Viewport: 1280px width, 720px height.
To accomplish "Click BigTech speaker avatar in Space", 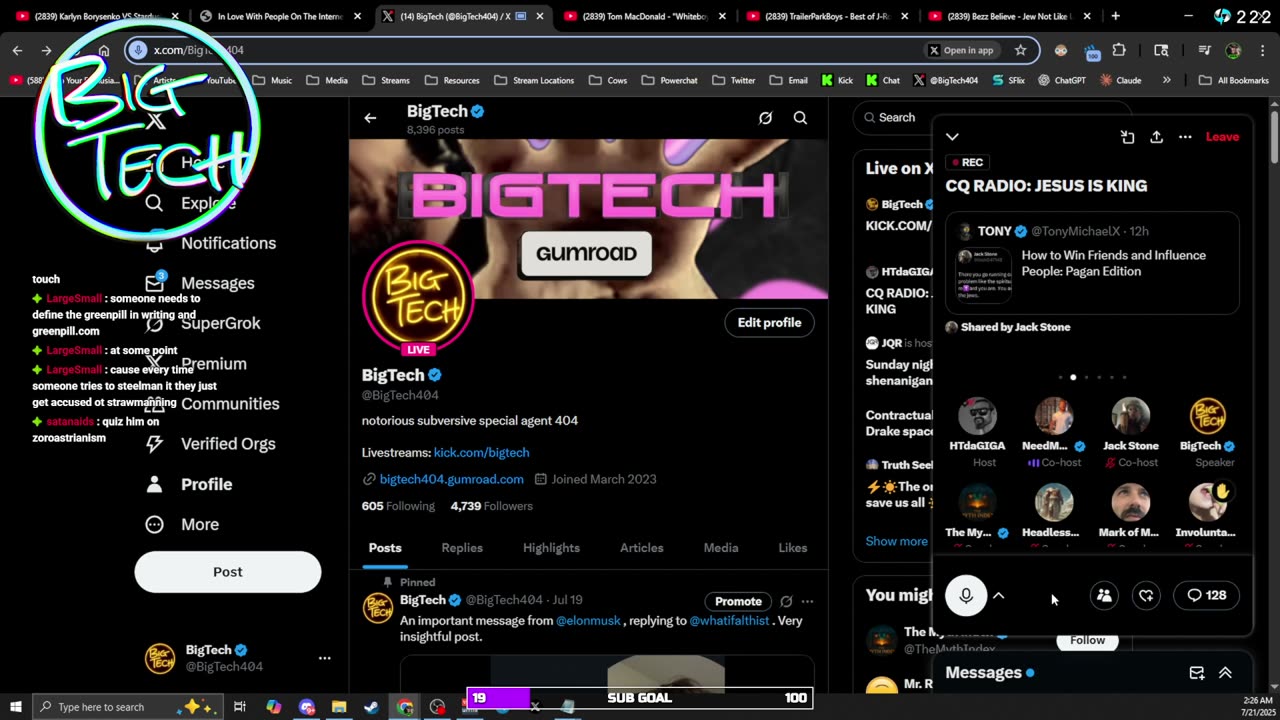I will (1207, 416).
